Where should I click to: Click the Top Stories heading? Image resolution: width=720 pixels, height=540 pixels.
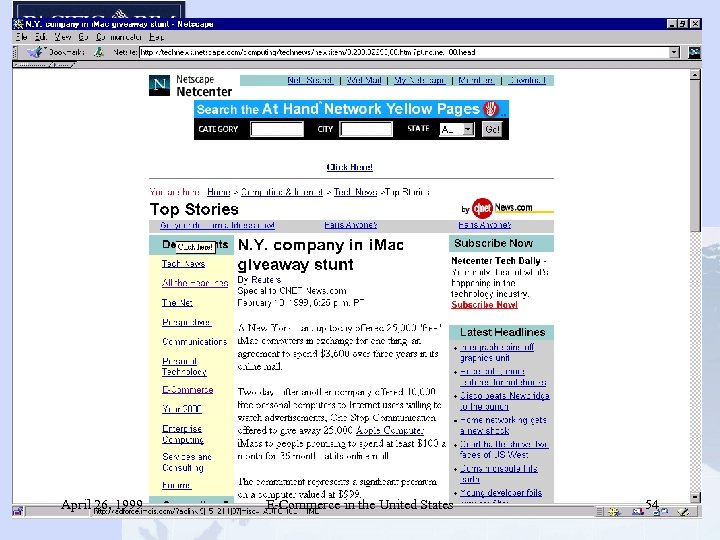point(194,209)
